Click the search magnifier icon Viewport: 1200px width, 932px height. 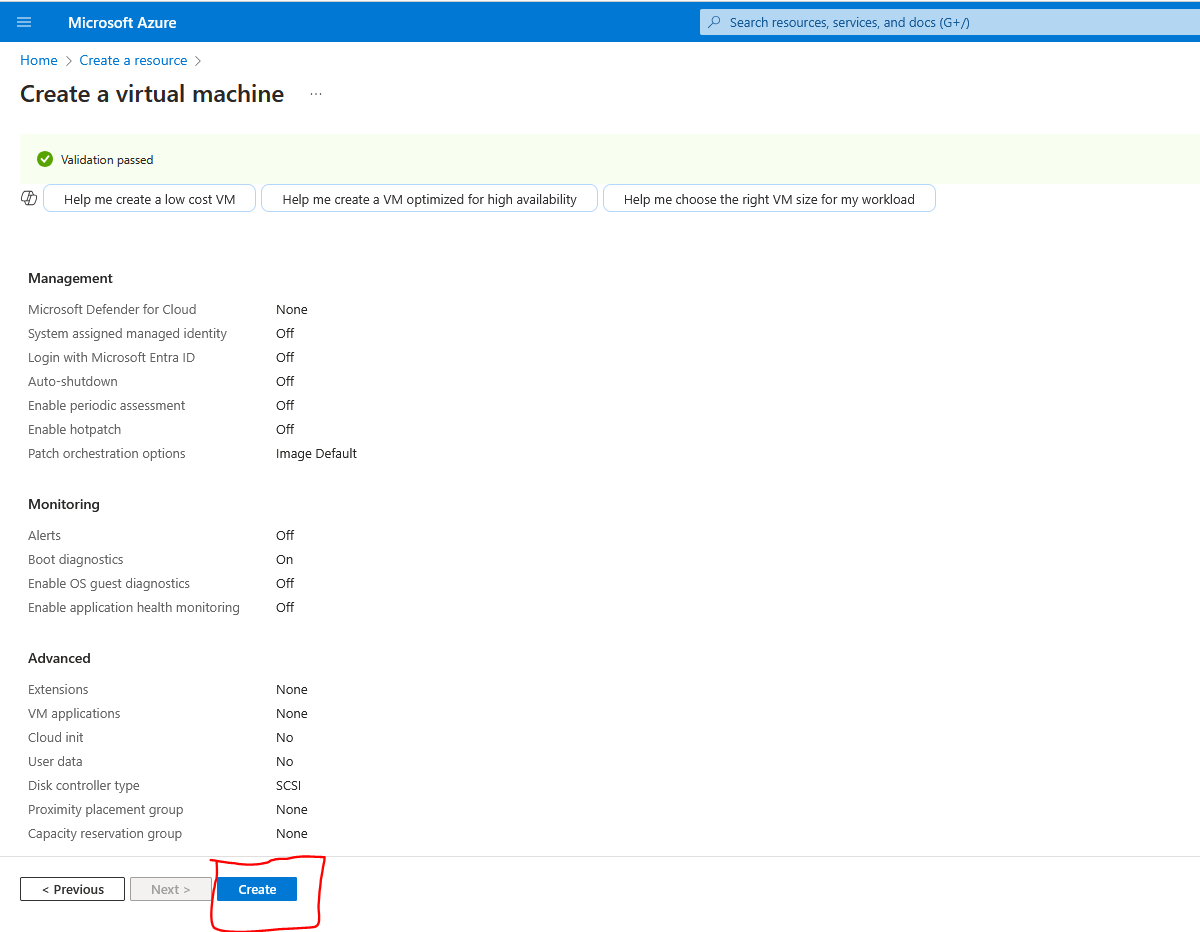click(x=714, y=22)
